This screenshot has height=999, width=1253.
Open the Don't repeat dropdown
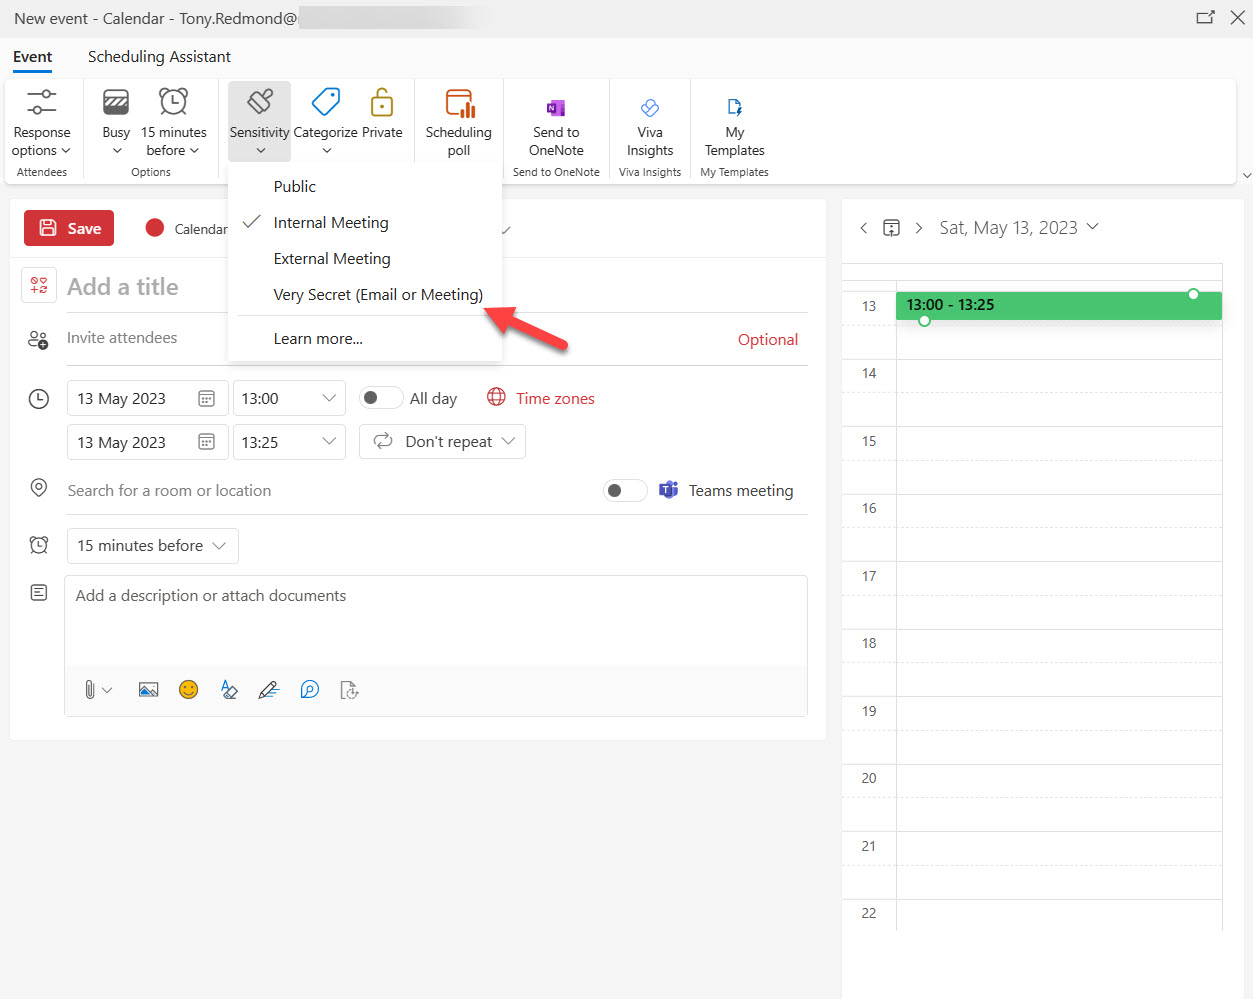pos(442,442)
